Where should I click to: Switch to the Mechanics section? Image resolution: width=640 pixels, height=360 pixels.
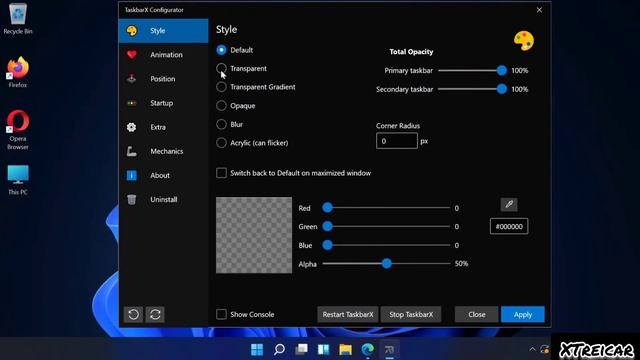163,151
